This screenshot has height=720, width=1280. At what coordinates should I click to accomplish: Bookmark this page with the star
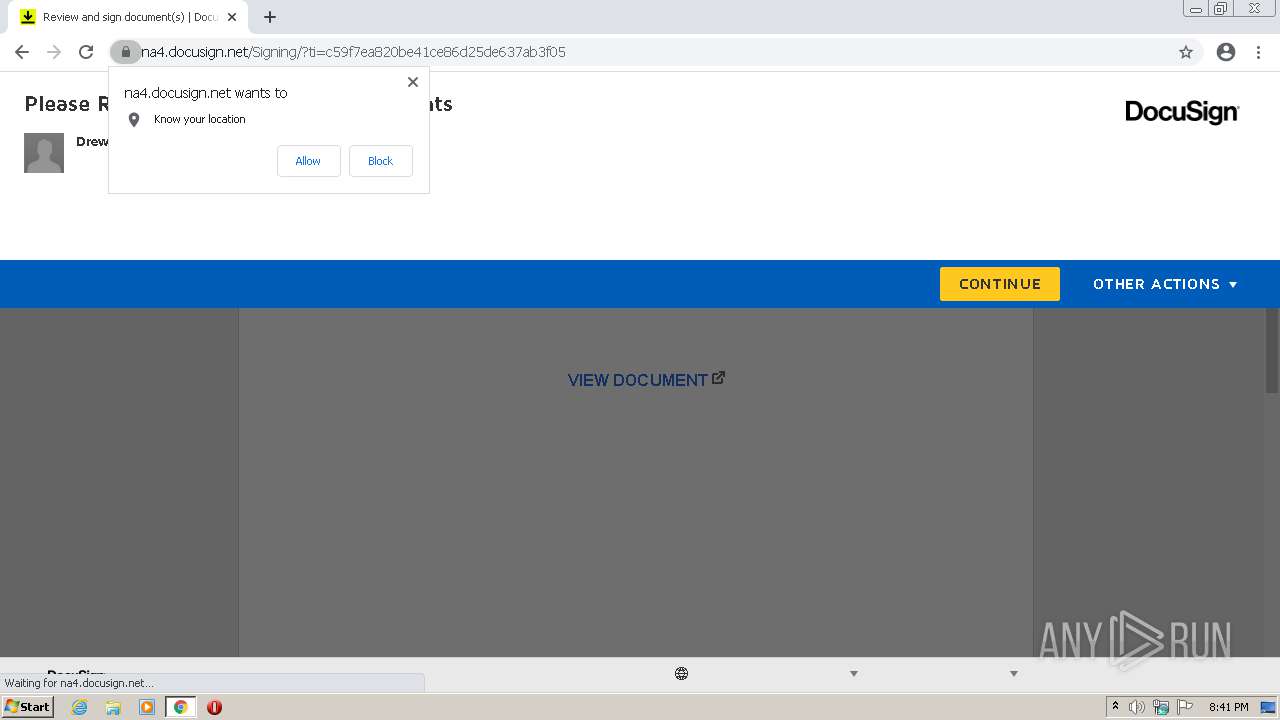(1186, 52)
